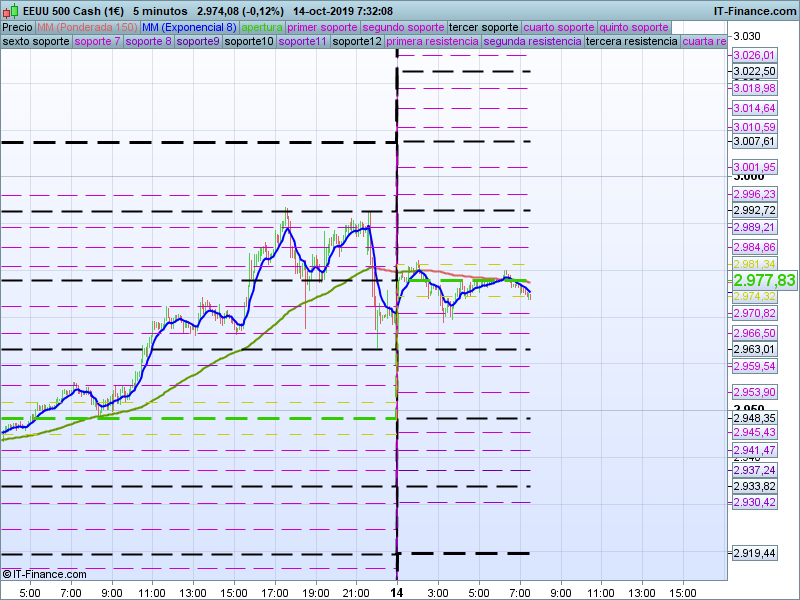Click the tercer soporte label
800x600 pixels.
(483, 27)
